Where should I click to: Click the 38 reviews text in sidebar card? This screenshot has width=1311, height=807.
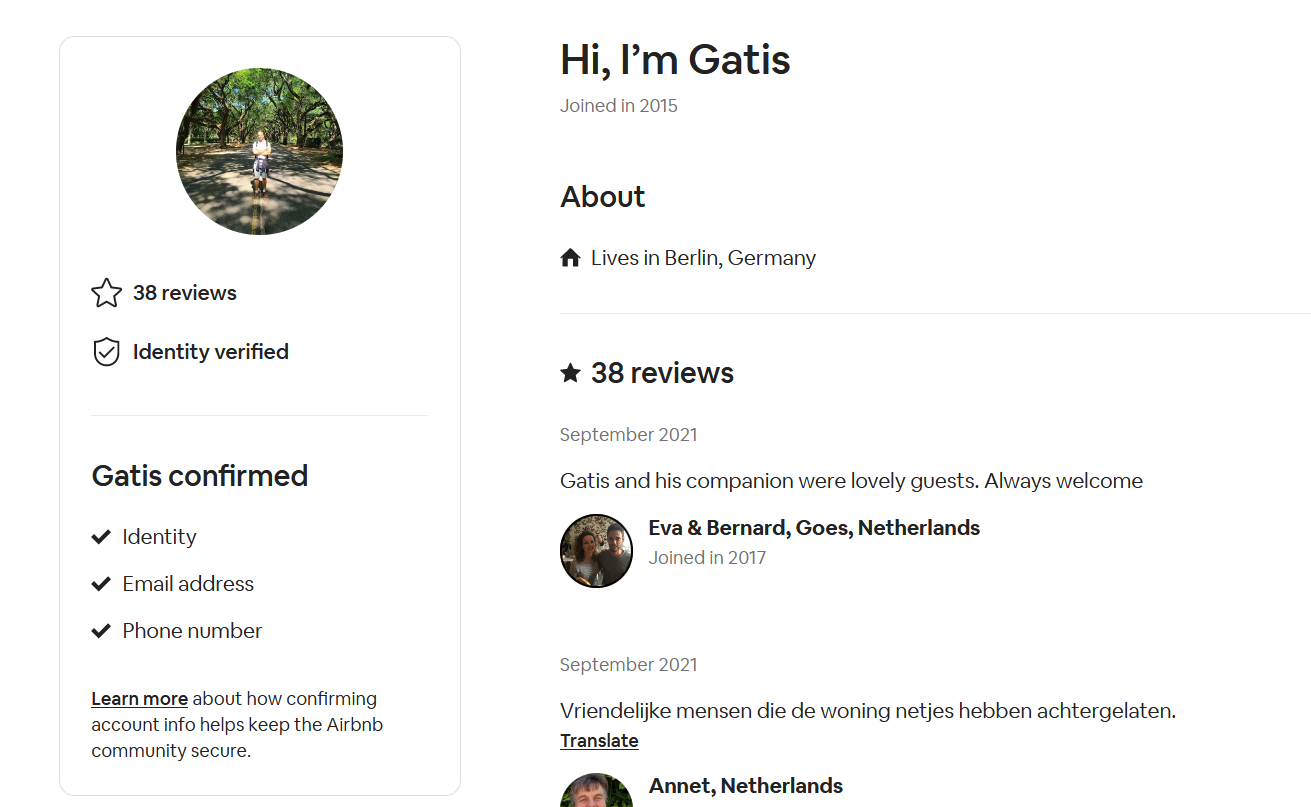click(x=185, y=293)
